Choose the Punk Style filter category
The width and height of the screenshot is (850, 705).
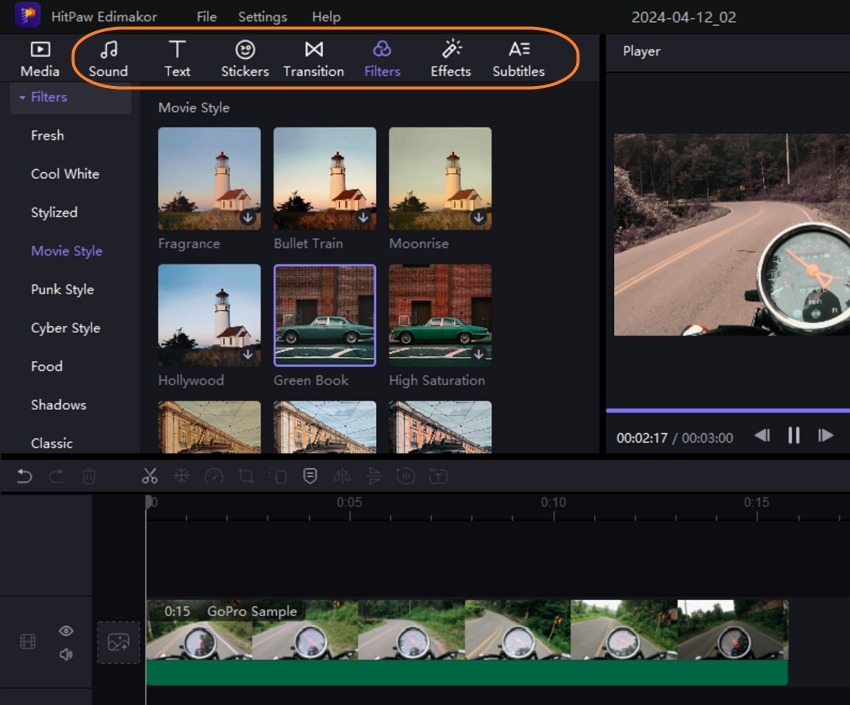[x=62, y=290]
